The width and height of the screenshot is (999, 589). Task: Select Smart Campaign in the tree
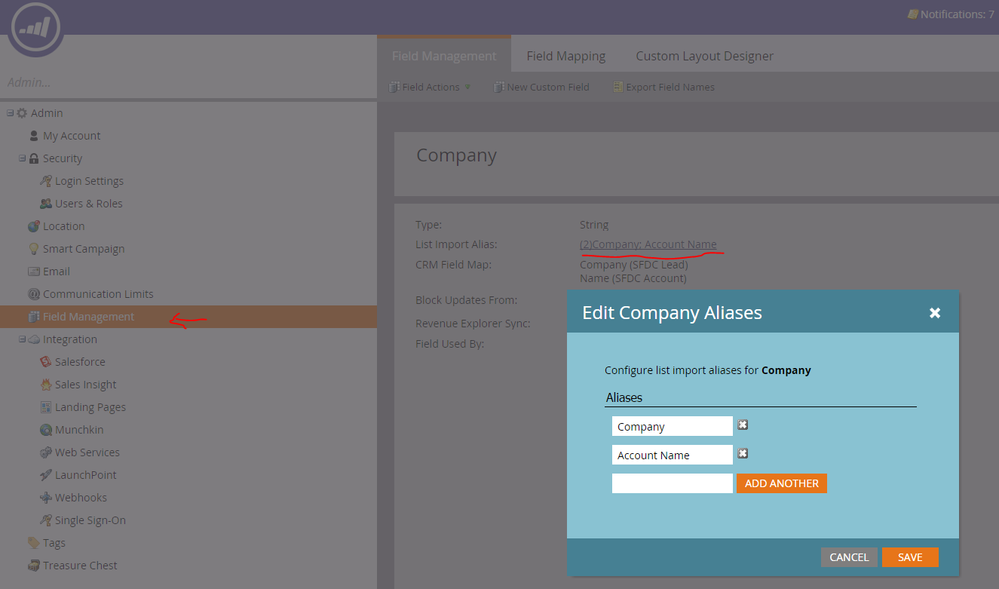pos(83,249)
